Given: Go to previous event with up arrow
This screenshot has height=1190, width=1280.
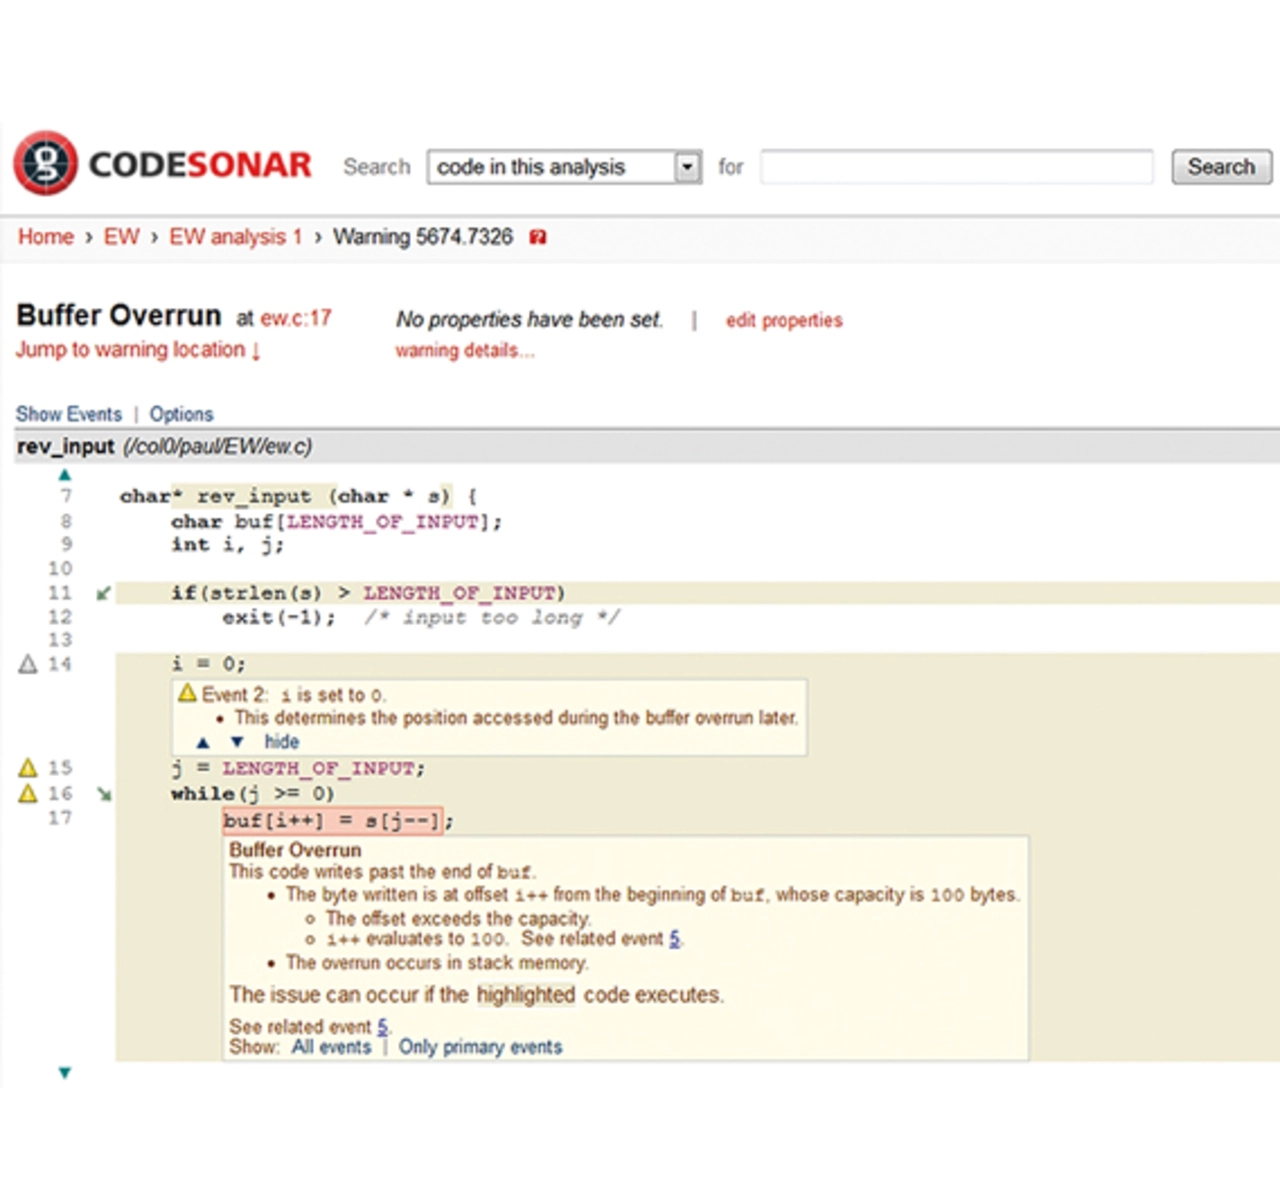Looking at the screenshot, I should 203,742.
